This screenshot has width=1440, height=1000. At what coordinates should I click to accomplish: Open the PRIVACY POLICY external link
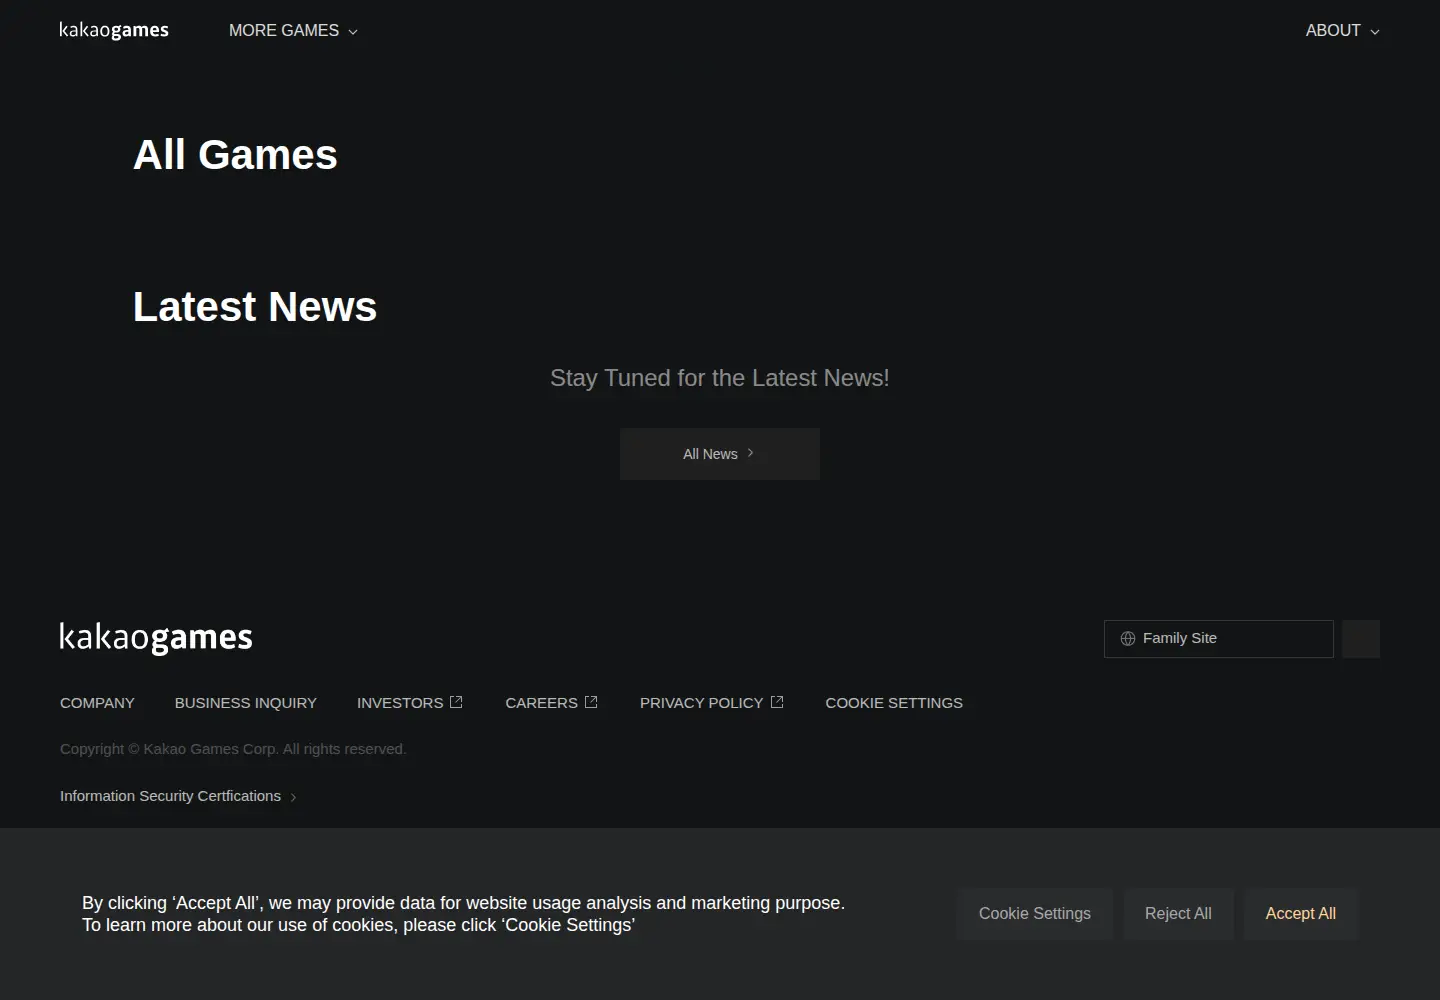coord(712,703)
